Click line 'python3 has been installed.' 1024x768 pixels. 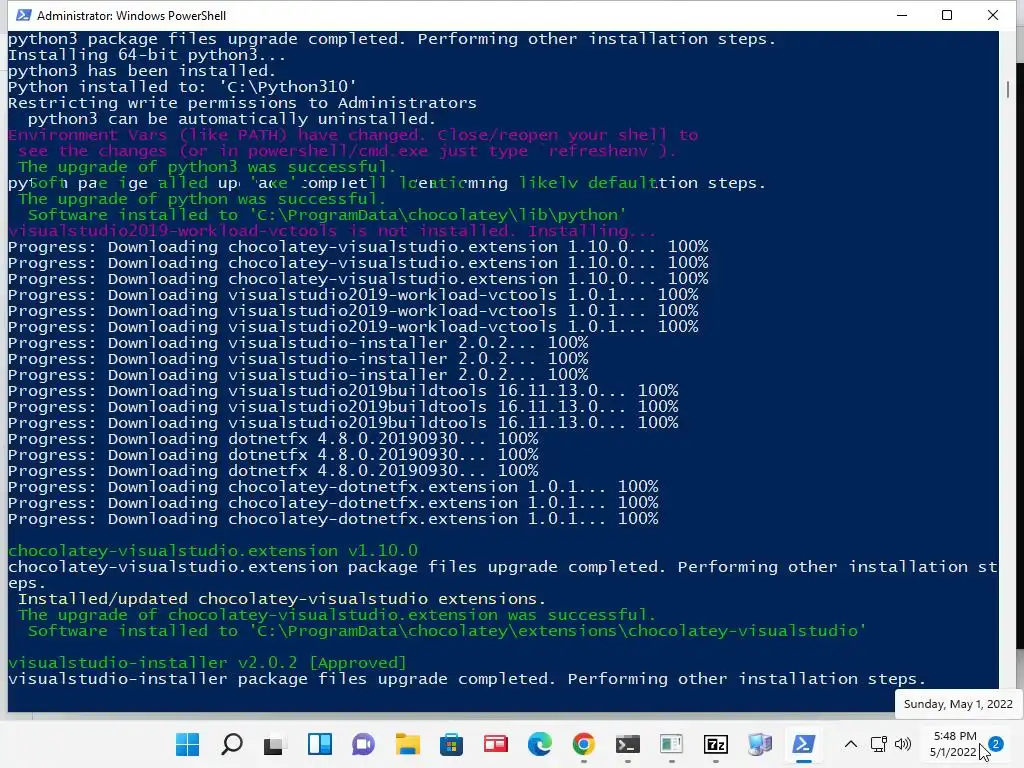tap(142, 71)
